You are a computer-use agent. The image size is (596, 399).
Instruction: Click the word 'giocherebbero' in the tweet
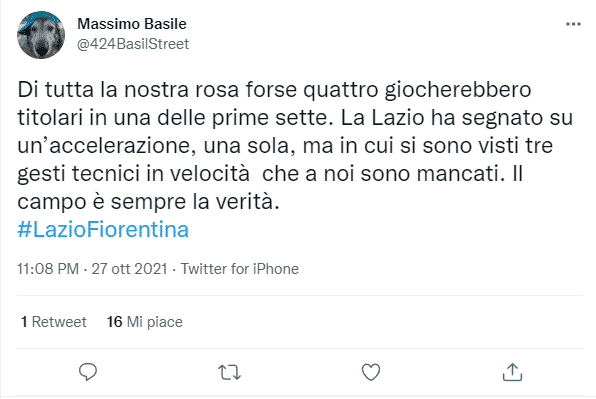[x=458, y=91]
